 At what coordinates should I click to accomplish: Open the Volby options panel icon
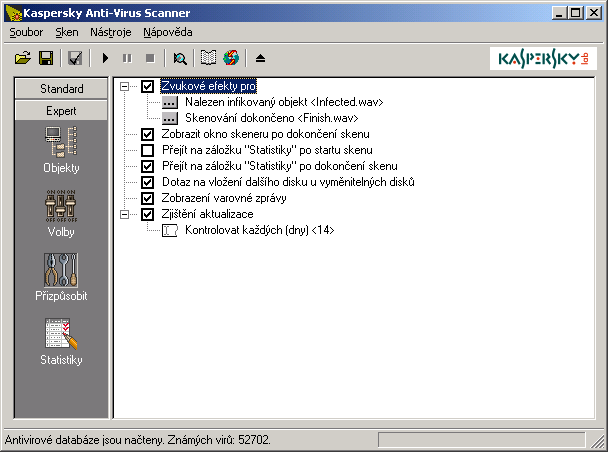(x=61, y=214)
